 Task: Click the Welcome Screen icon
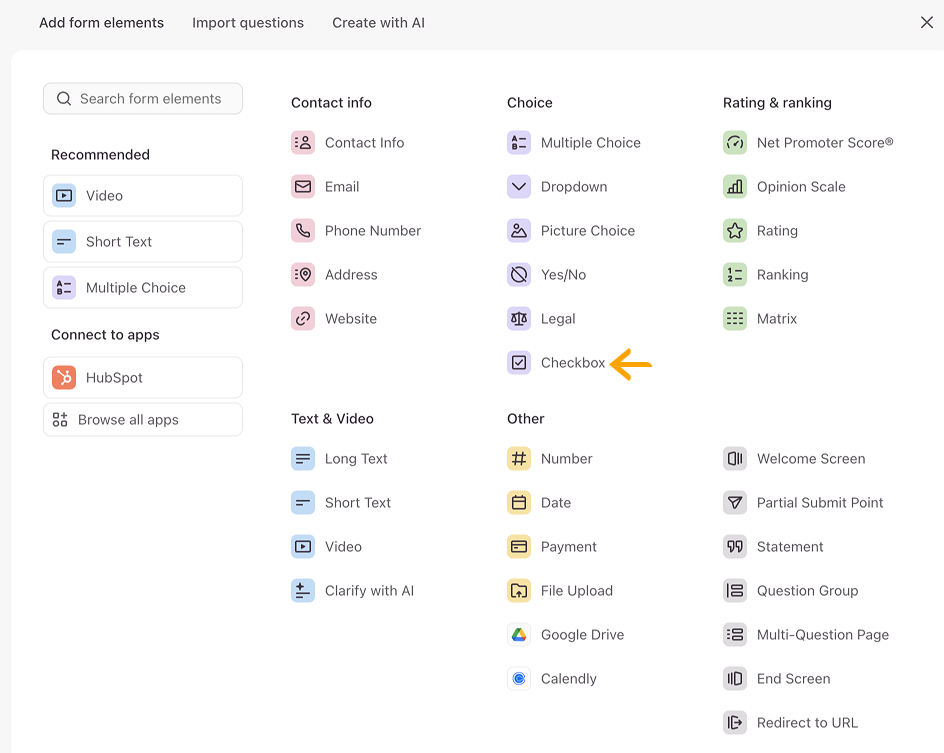point(735,459)
